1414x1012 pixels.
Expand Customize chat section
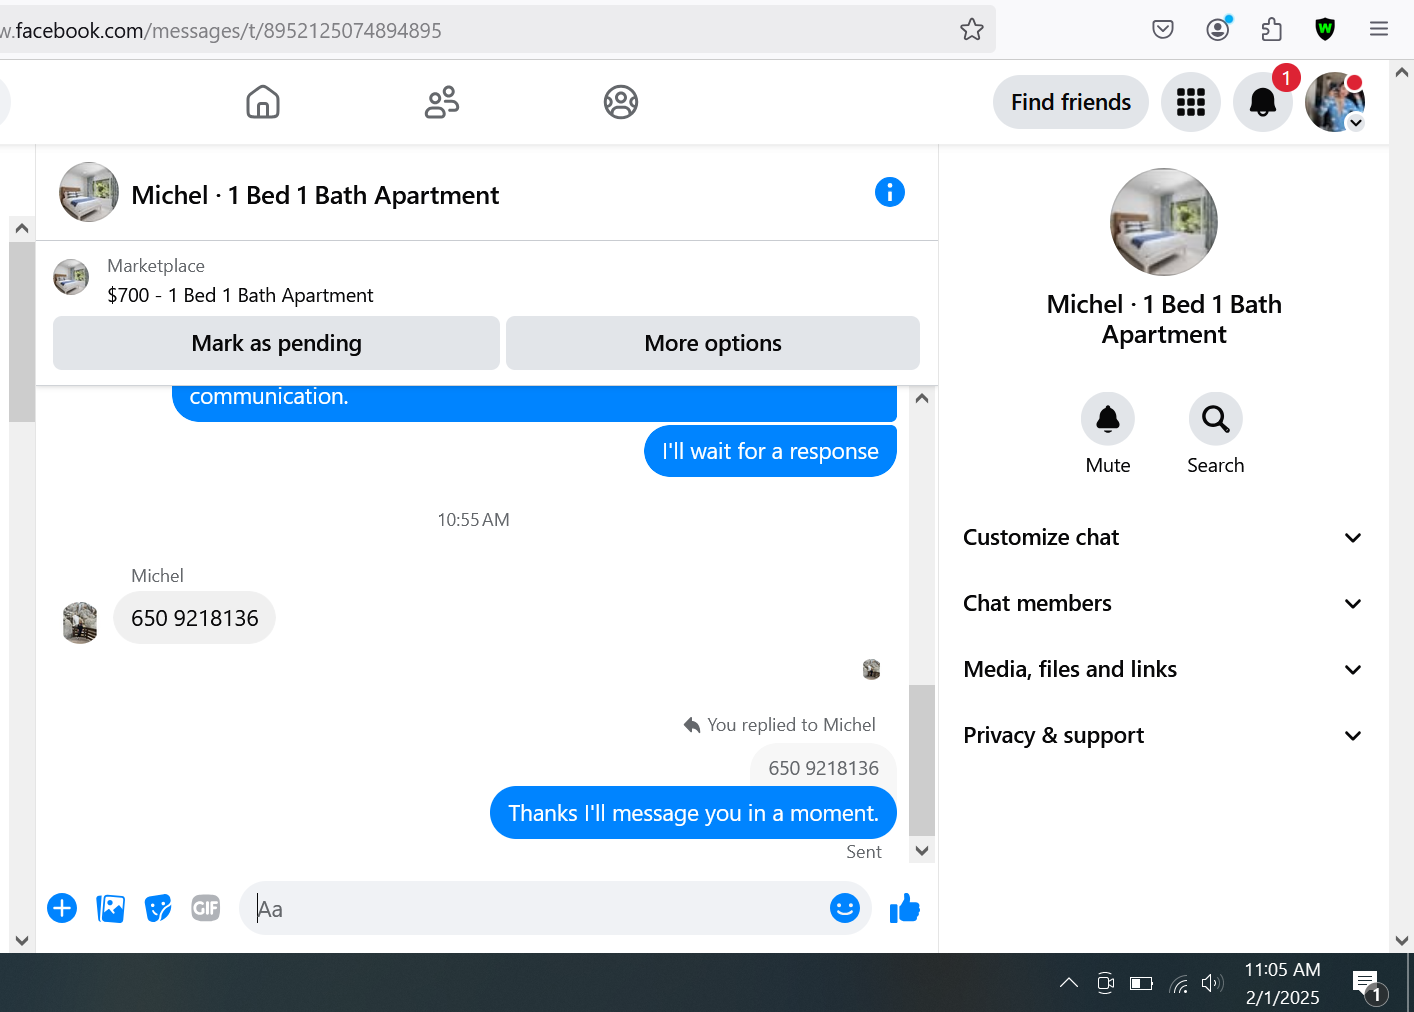[x=1163, y=537]
